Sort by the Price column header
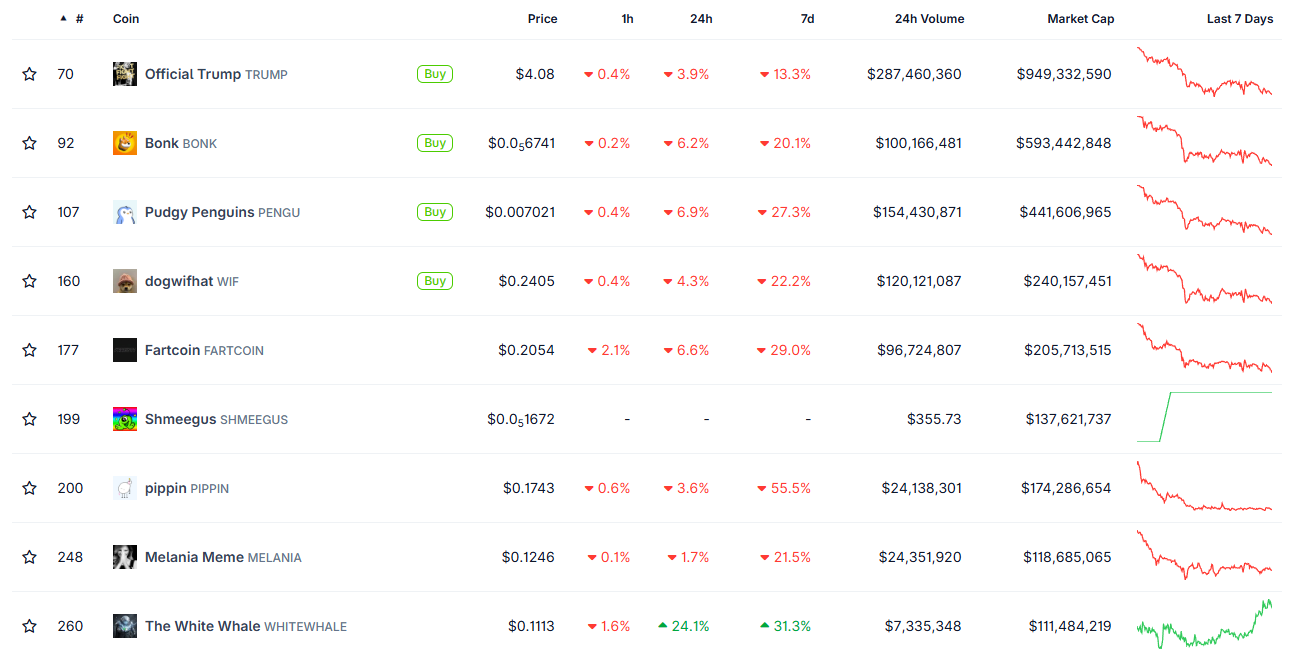Screen dimensions: 1293x655 pyautogui.click(x=542, y=19)
